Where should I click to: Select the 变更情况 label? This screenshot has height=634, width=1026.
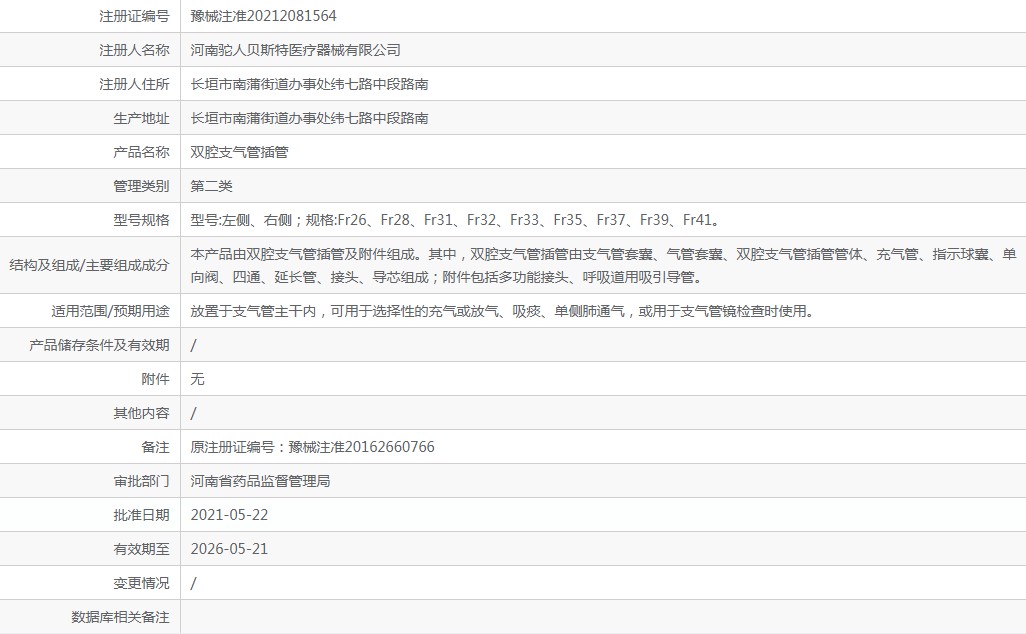(141, 583)
